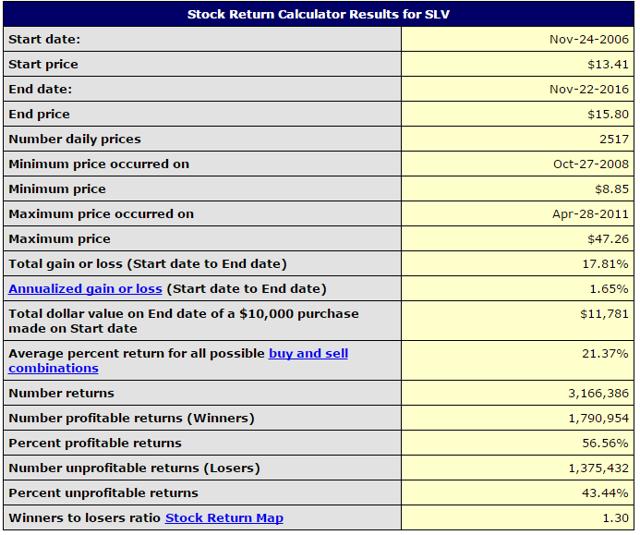Select the 'End price' label
This screenshot has width=640, height=535.
coord(39,114)
